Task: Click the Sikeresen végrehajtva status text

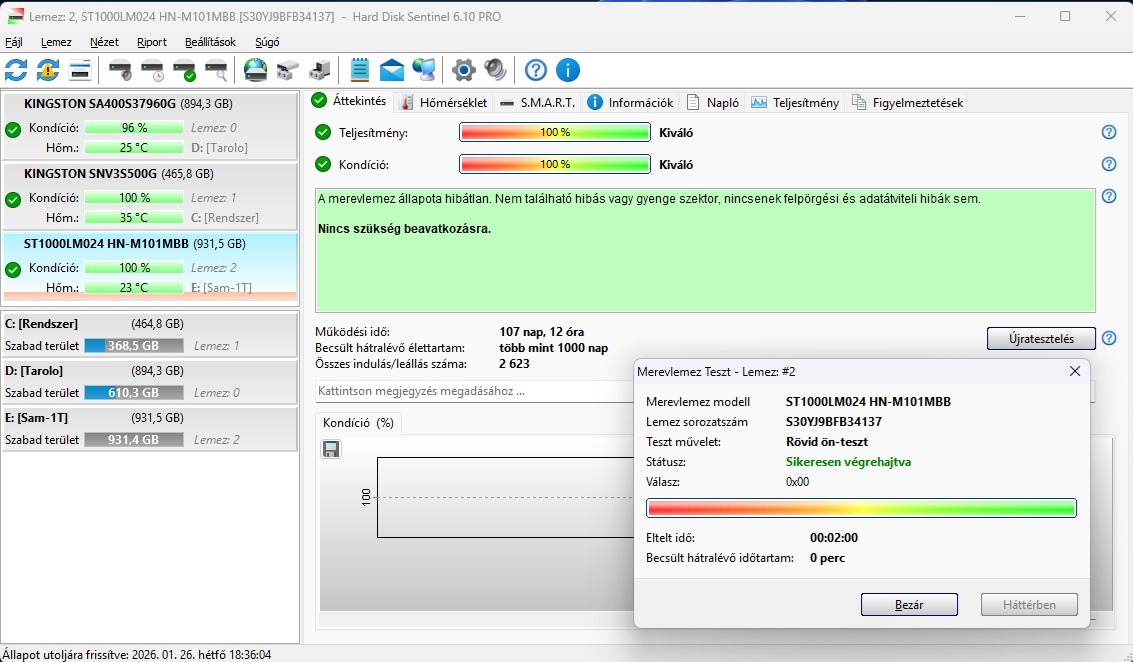Action: click(x=848, y=462)
